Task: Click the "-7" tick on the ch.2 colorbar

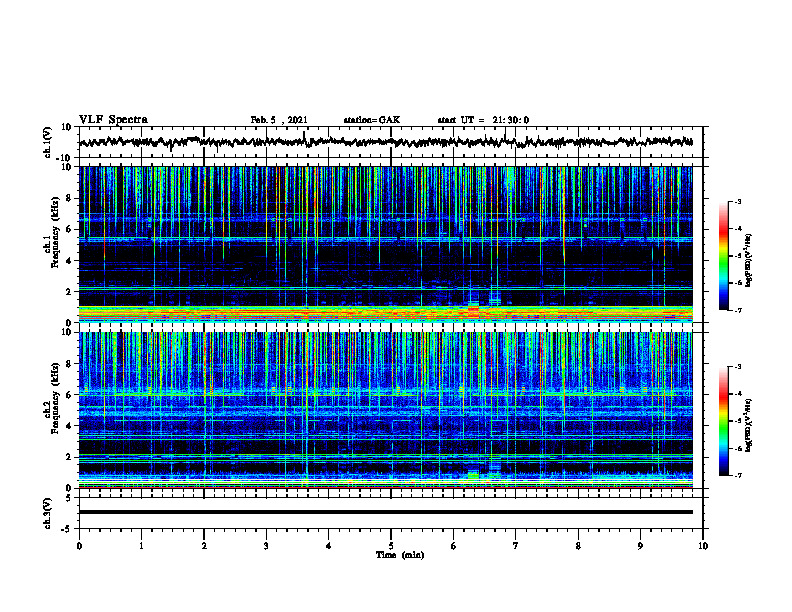Action: tap(738, 475)
